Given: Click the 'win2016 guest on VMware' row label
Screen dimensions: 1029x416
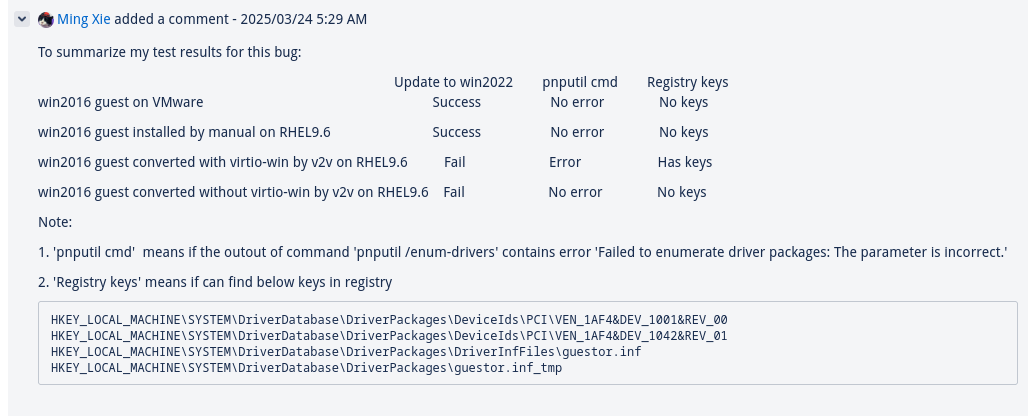Looking at the screenshot, I should tap(121, 102).
